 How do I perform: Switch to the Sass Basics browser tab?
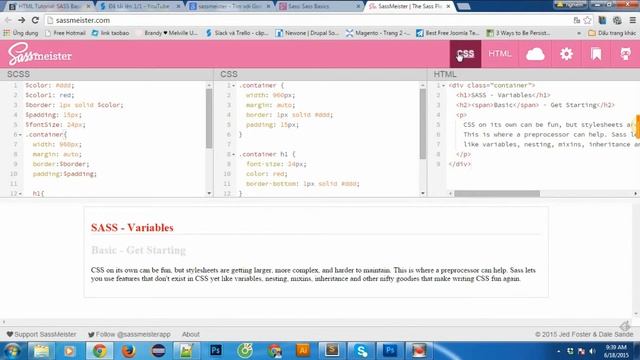pyautogui.click(x=319, y=6)
